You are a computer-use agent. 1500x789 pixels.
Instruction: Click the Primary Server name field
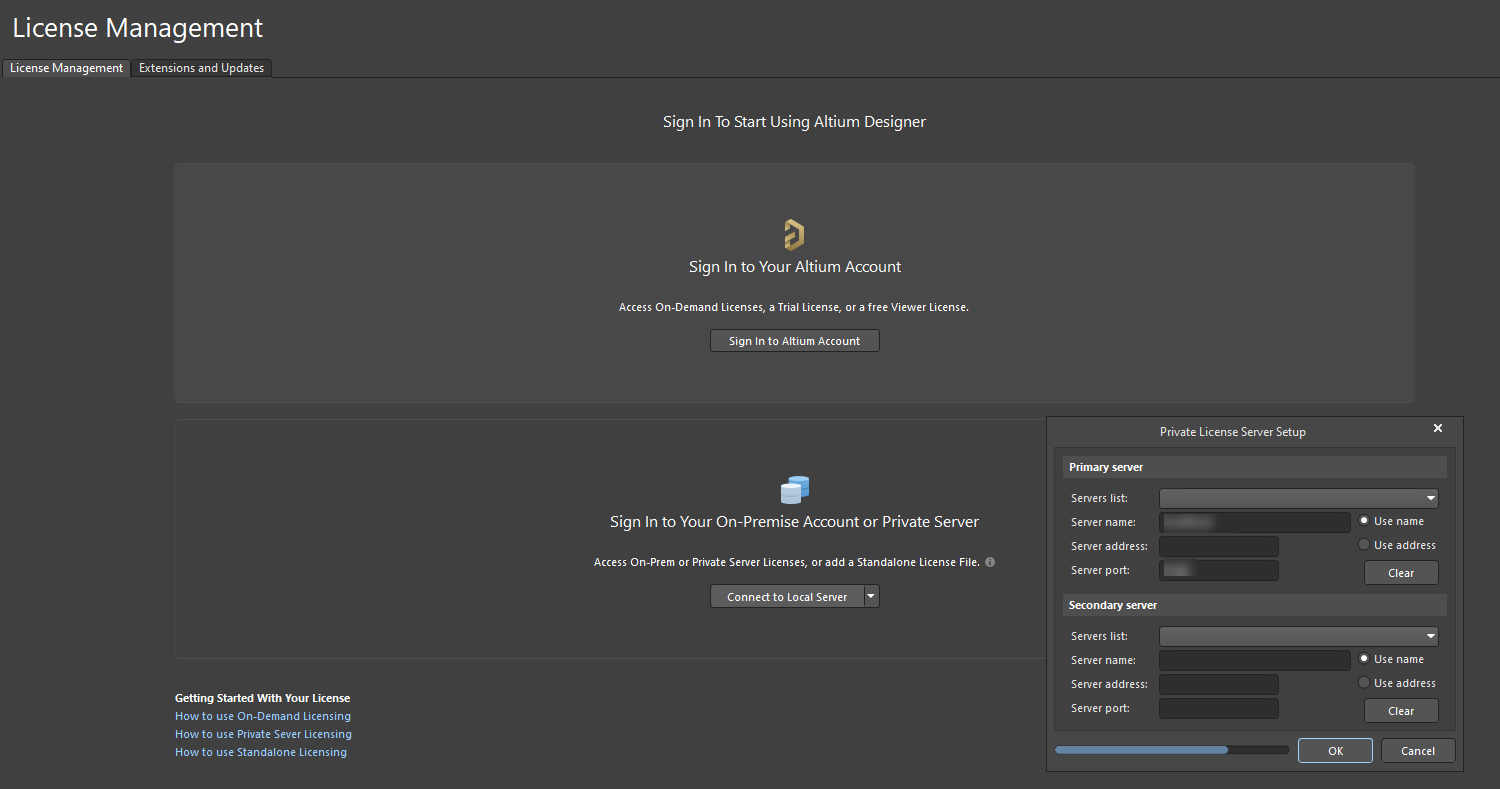pyautogui.click(x=1255, y=522)
